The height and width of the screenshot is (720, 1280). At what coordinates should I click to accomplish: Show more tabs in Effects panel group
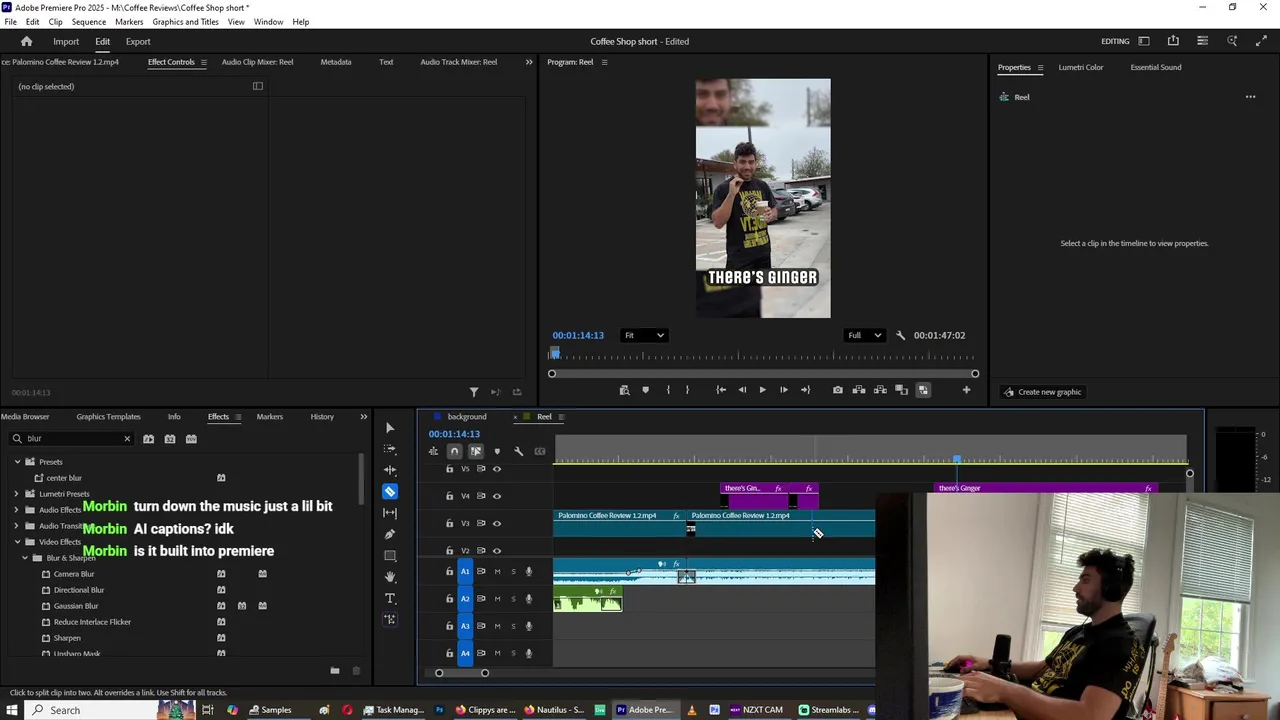(x=363, y=417)
